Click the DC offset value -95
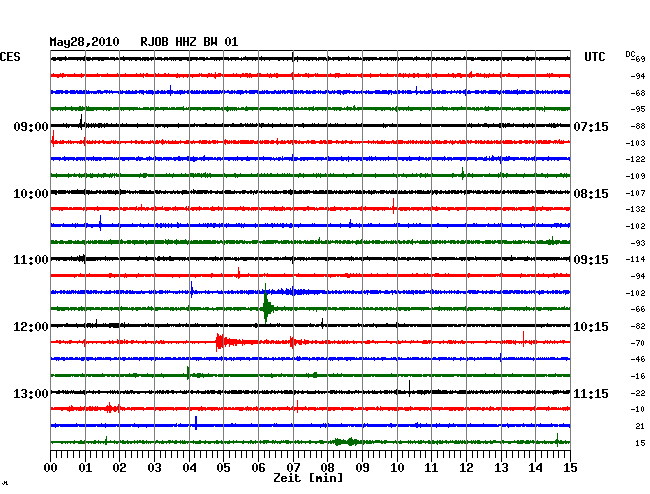The height and width of the screenshot is (494, 650). pyautogui.click(x=638, y=109)
